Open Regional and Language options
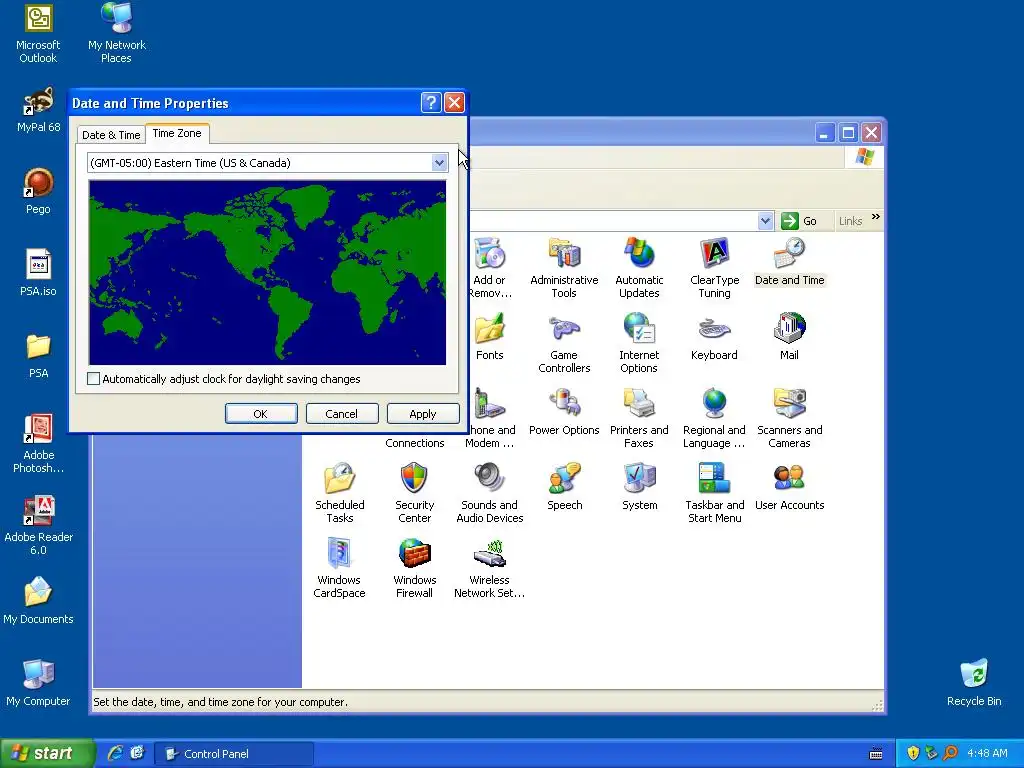 tap(714, 418)
